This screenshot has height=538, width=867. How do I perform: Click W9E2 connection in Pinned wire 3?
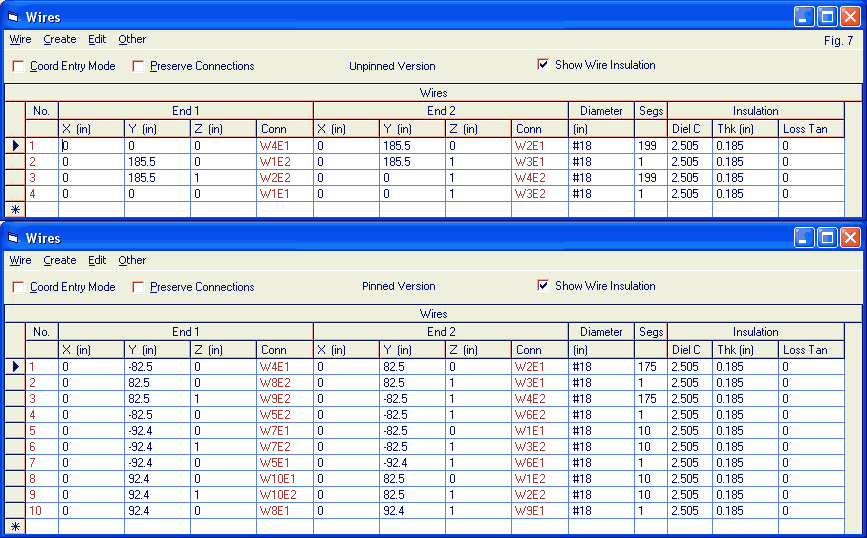tap(285, 399)
